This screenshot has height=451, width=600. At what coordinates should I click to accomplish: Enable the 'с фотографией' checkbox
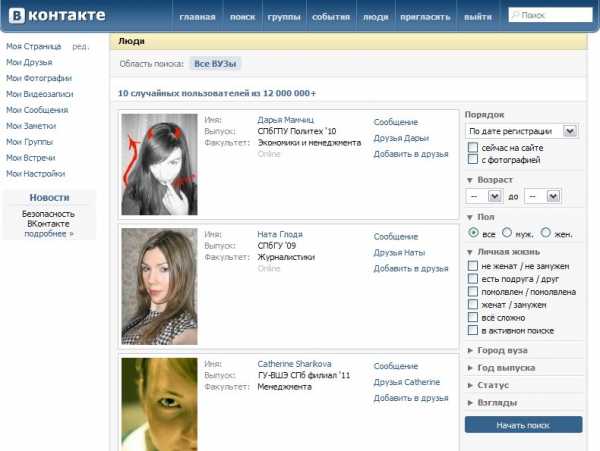tap(473, 159)
